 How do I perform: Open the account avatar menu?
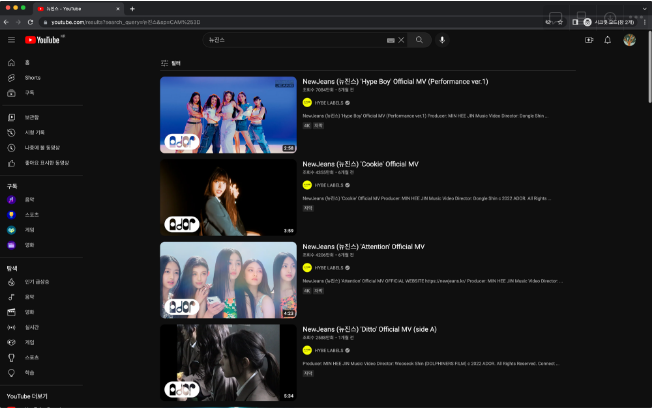pos(629,40)
